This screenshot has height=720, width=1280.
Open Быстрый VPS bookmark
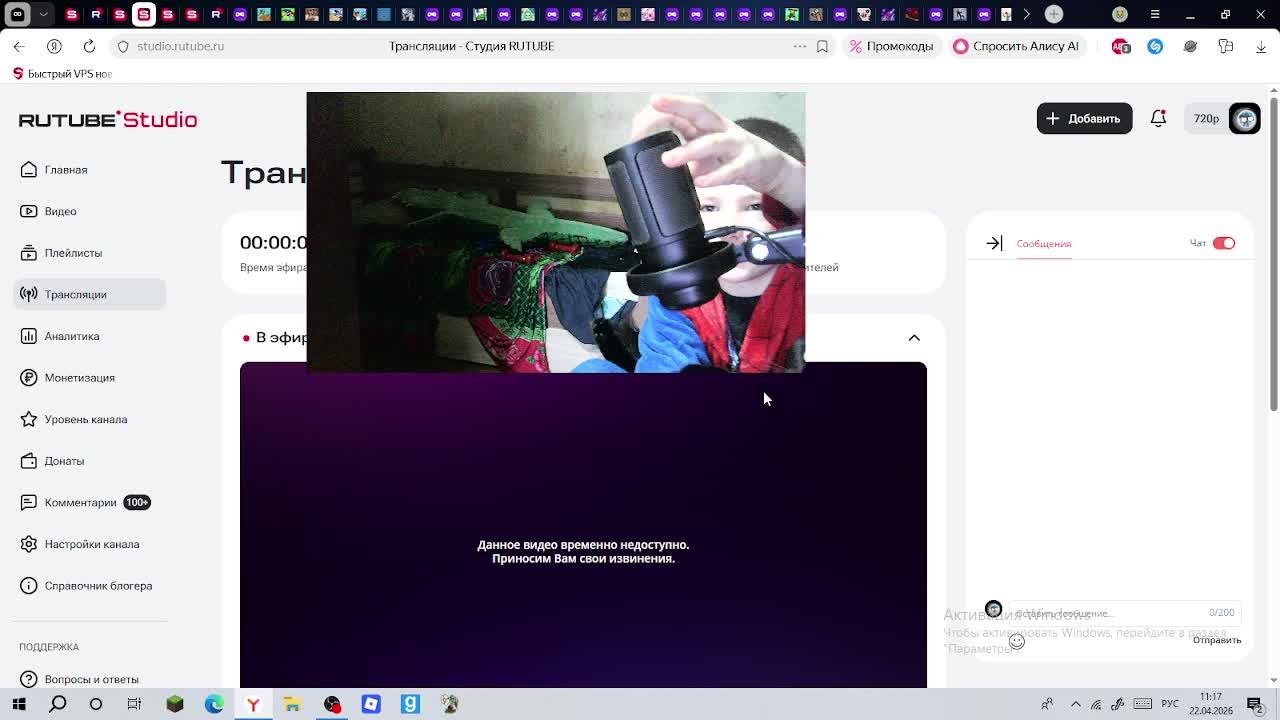pos(63,74)
